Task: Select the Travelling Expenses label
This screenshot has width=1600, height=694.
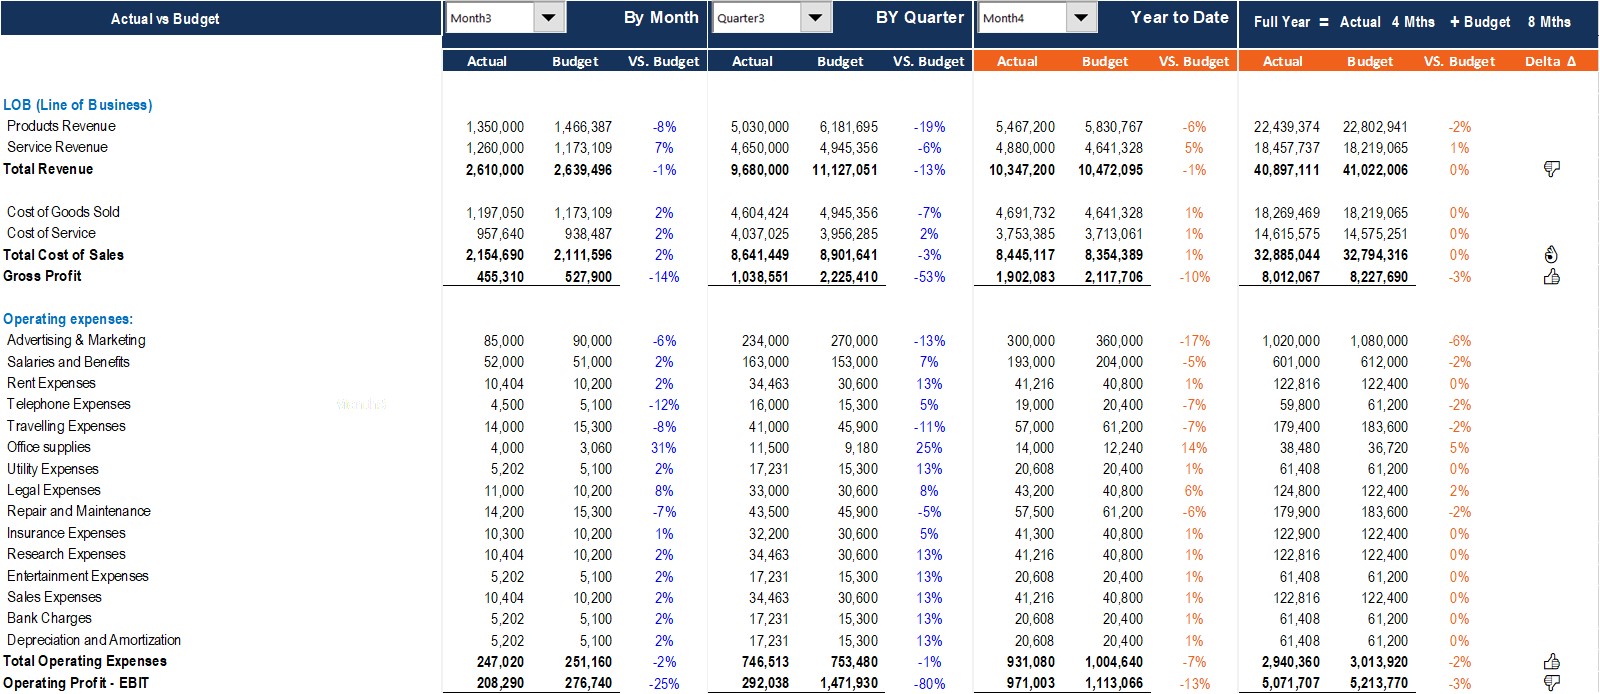Action: [x=66, y=426]
